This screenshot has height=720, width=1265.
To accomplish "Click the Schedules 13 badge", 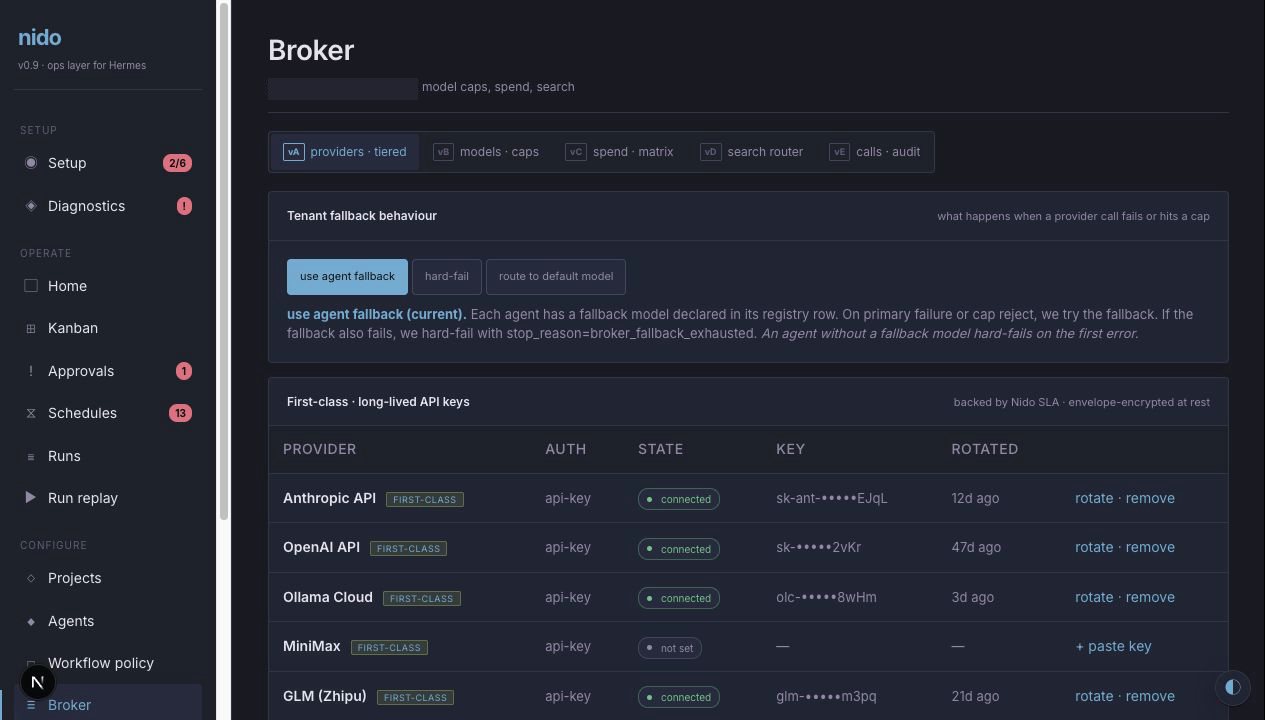I will (180, 413).
